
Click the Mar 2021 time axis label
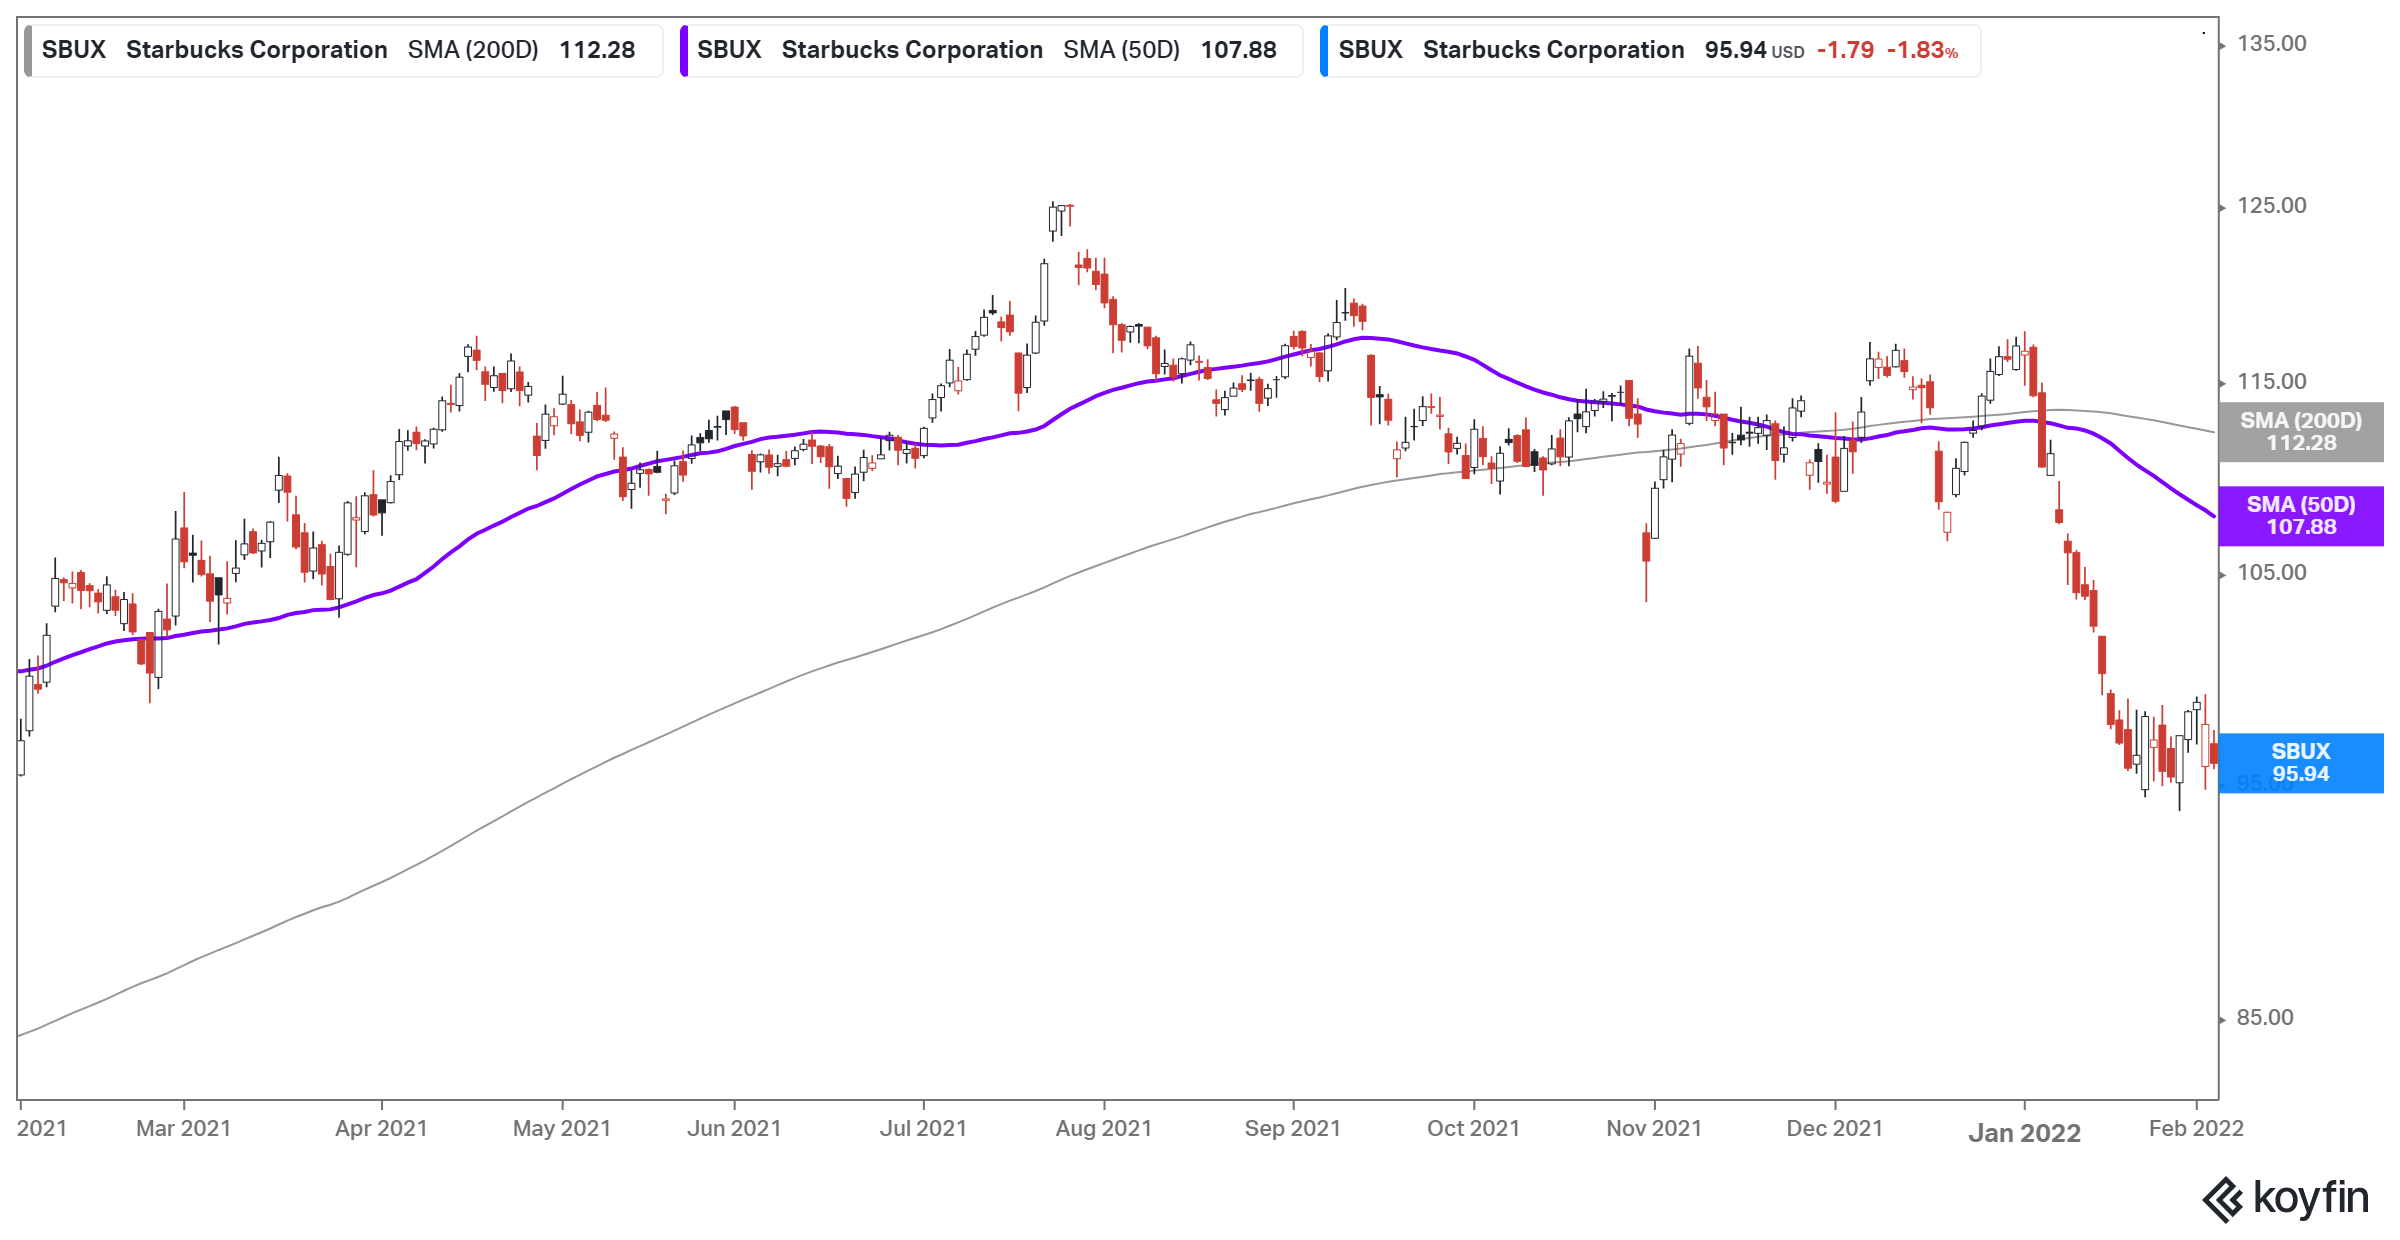pyautogui.click(x=183, y=1129)
